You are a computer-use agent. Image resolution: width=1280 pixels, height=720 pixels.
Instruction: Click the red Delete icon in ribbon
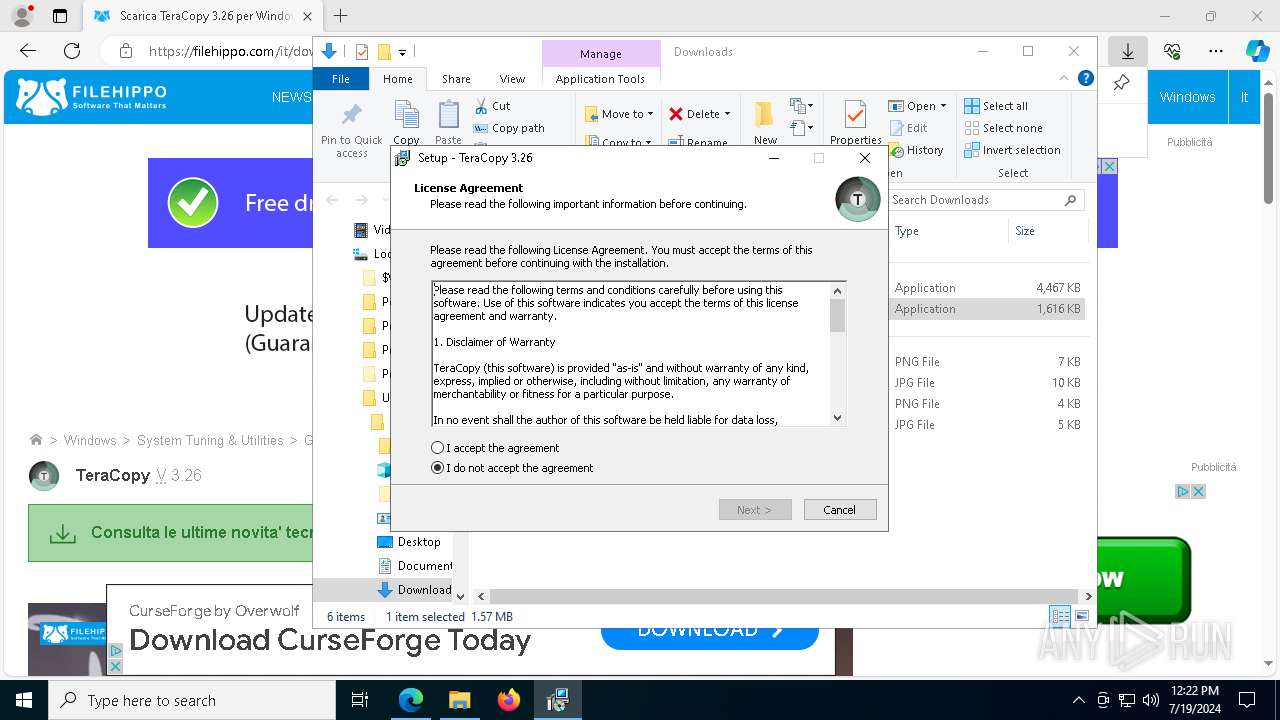(x=676, y=114)
